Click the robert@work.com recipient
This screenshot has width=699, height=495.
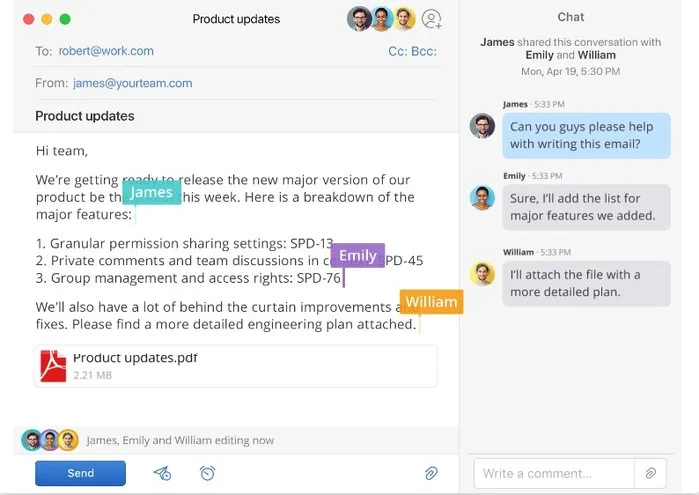pyautogui.click(x=106, y=51)
